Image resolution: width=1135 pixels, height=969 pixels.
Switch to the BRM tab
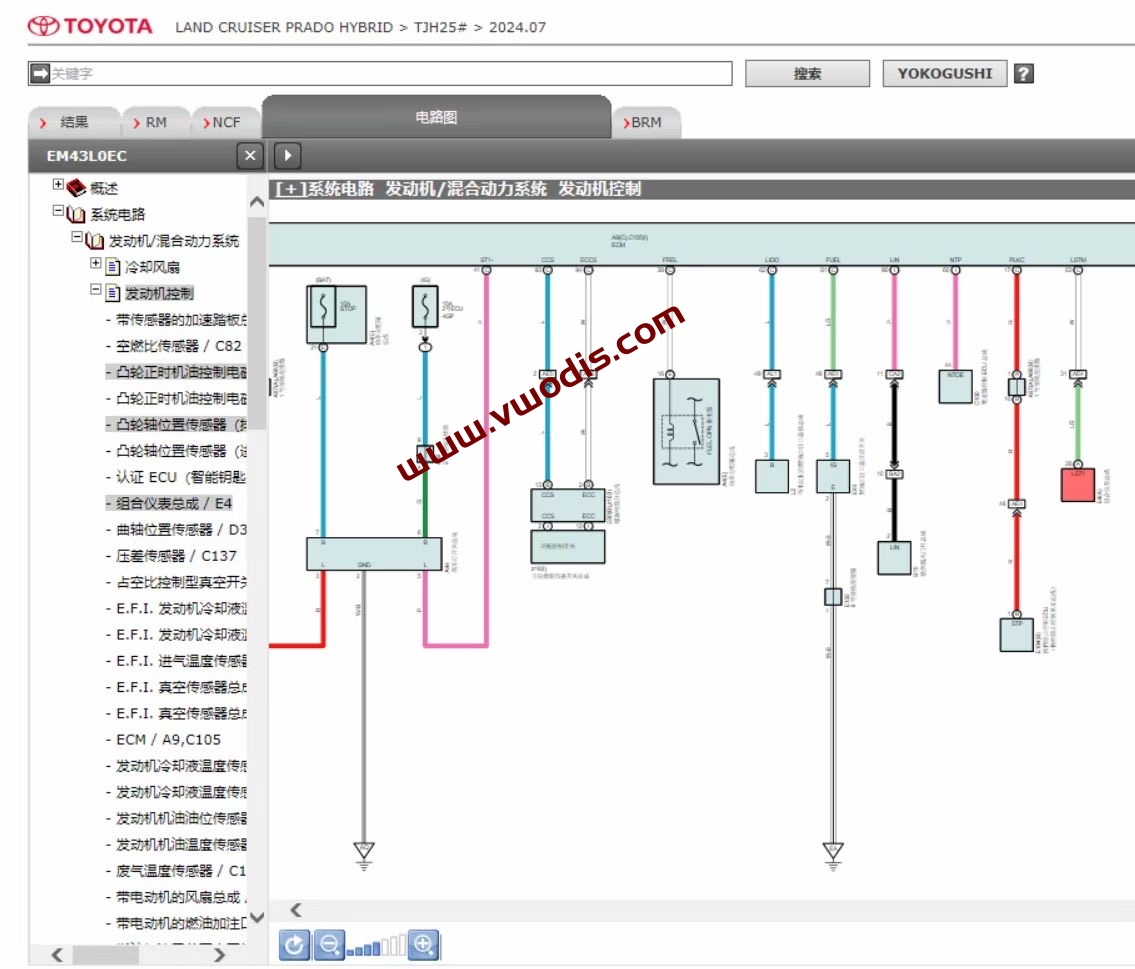point(647,122)
